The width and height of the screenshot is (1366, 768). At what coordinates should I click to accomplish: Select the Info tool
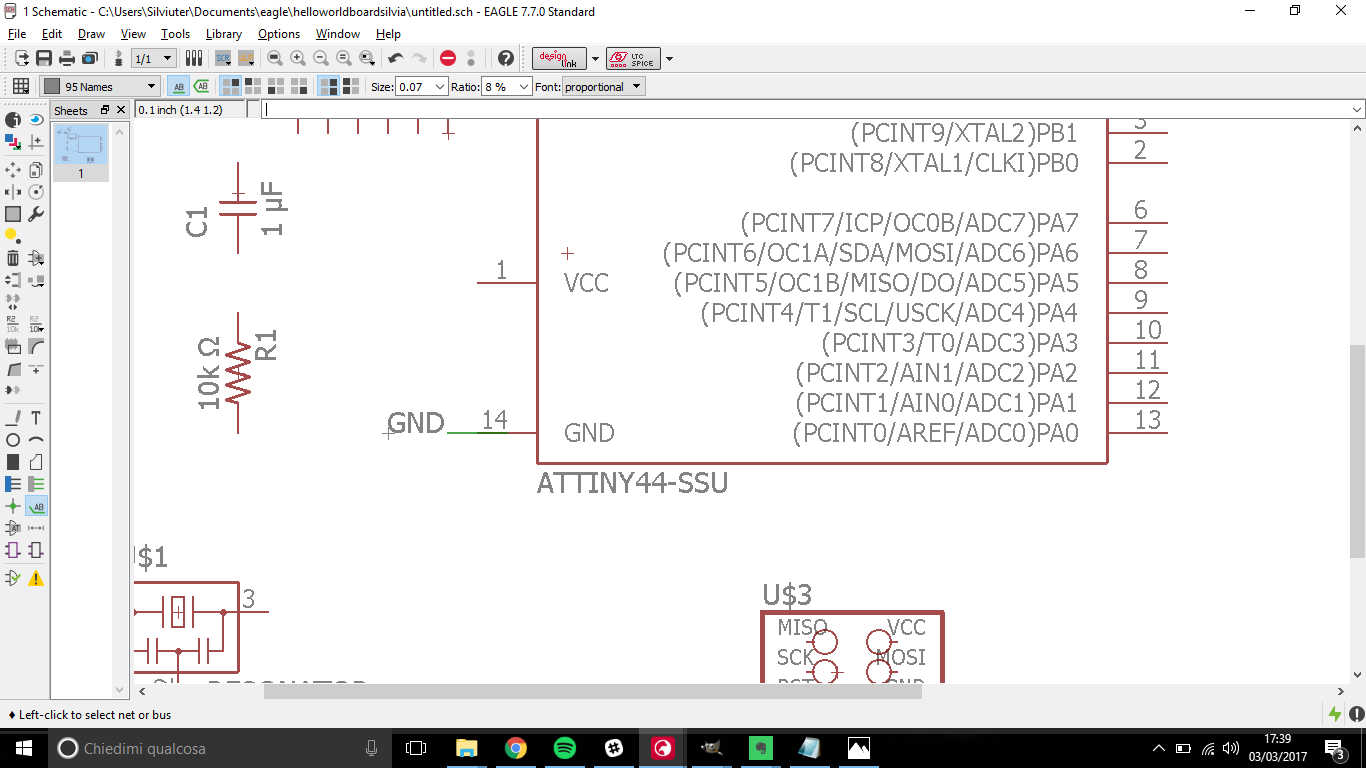coord(13,119)
